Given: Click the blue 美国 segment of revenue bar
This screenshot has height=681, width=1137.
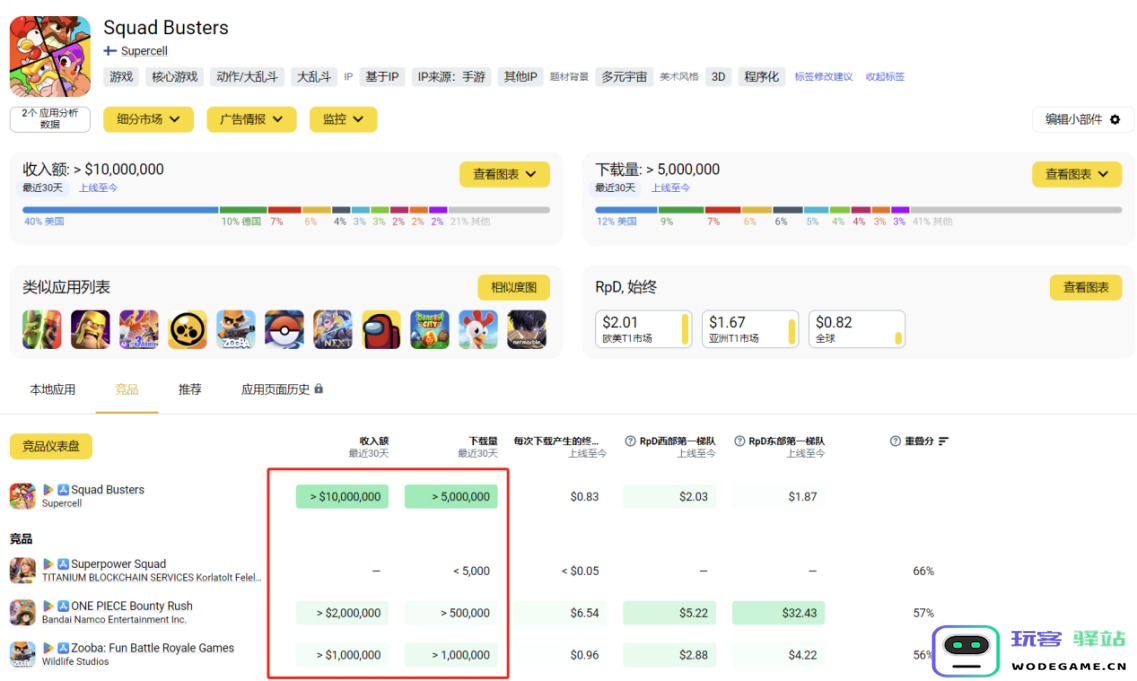Looking at the screenshot, I should (120, 210).
